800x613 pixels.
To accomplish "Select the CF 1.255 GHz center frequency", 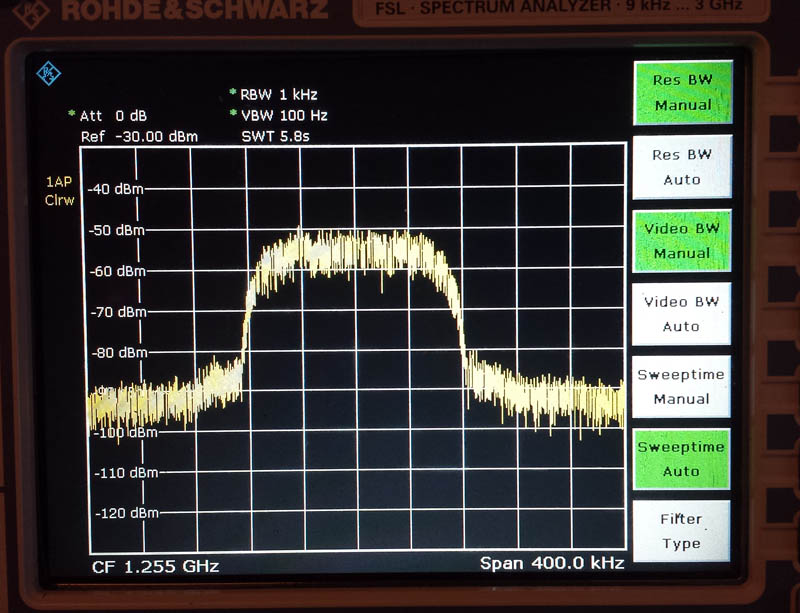I will 155,566.
